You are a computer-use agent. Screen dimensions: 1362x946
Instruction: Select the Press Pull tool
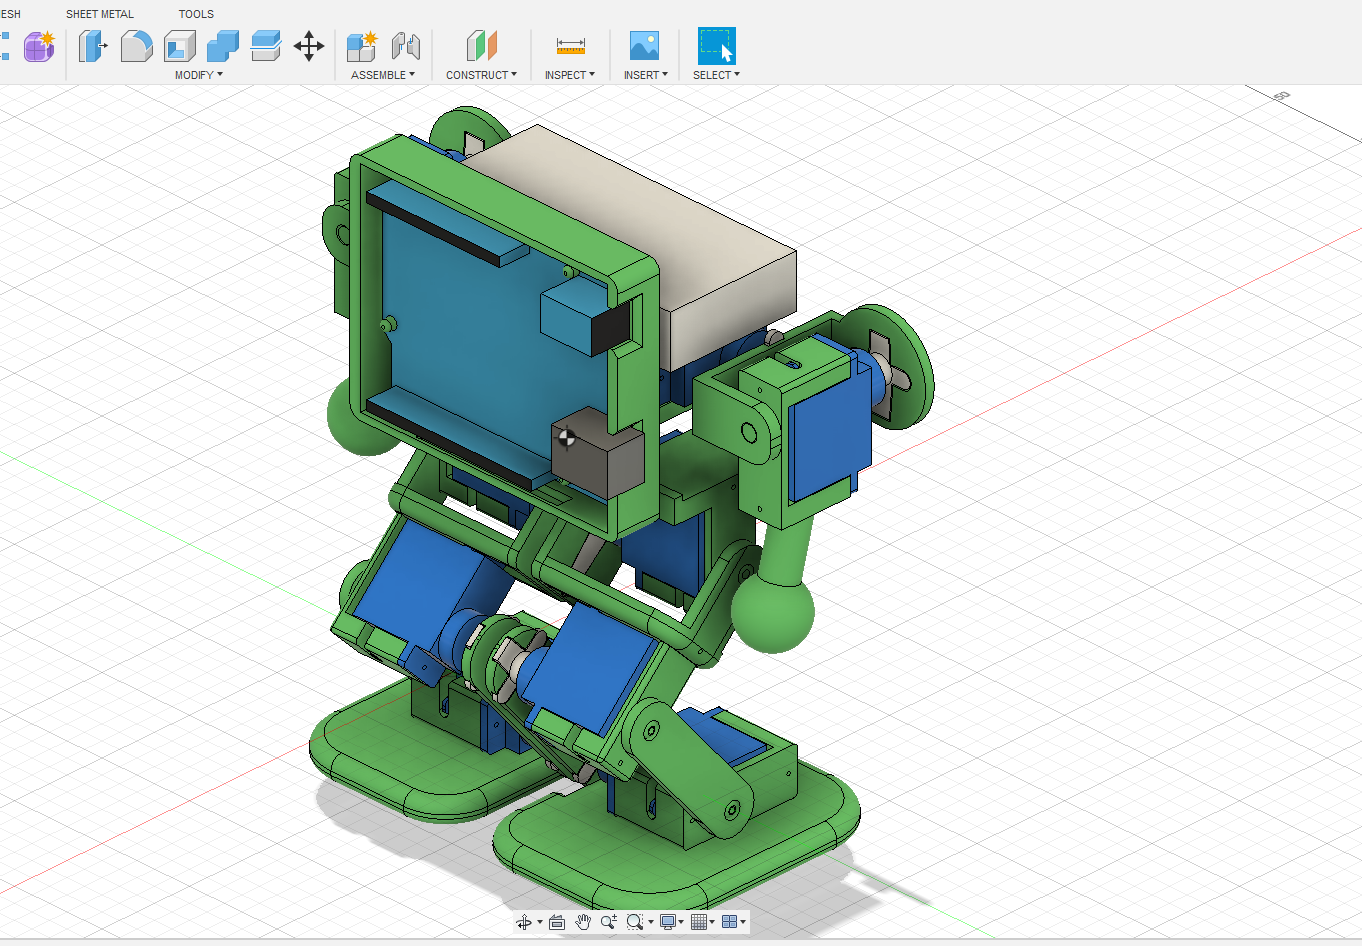(x=93, y=46)
